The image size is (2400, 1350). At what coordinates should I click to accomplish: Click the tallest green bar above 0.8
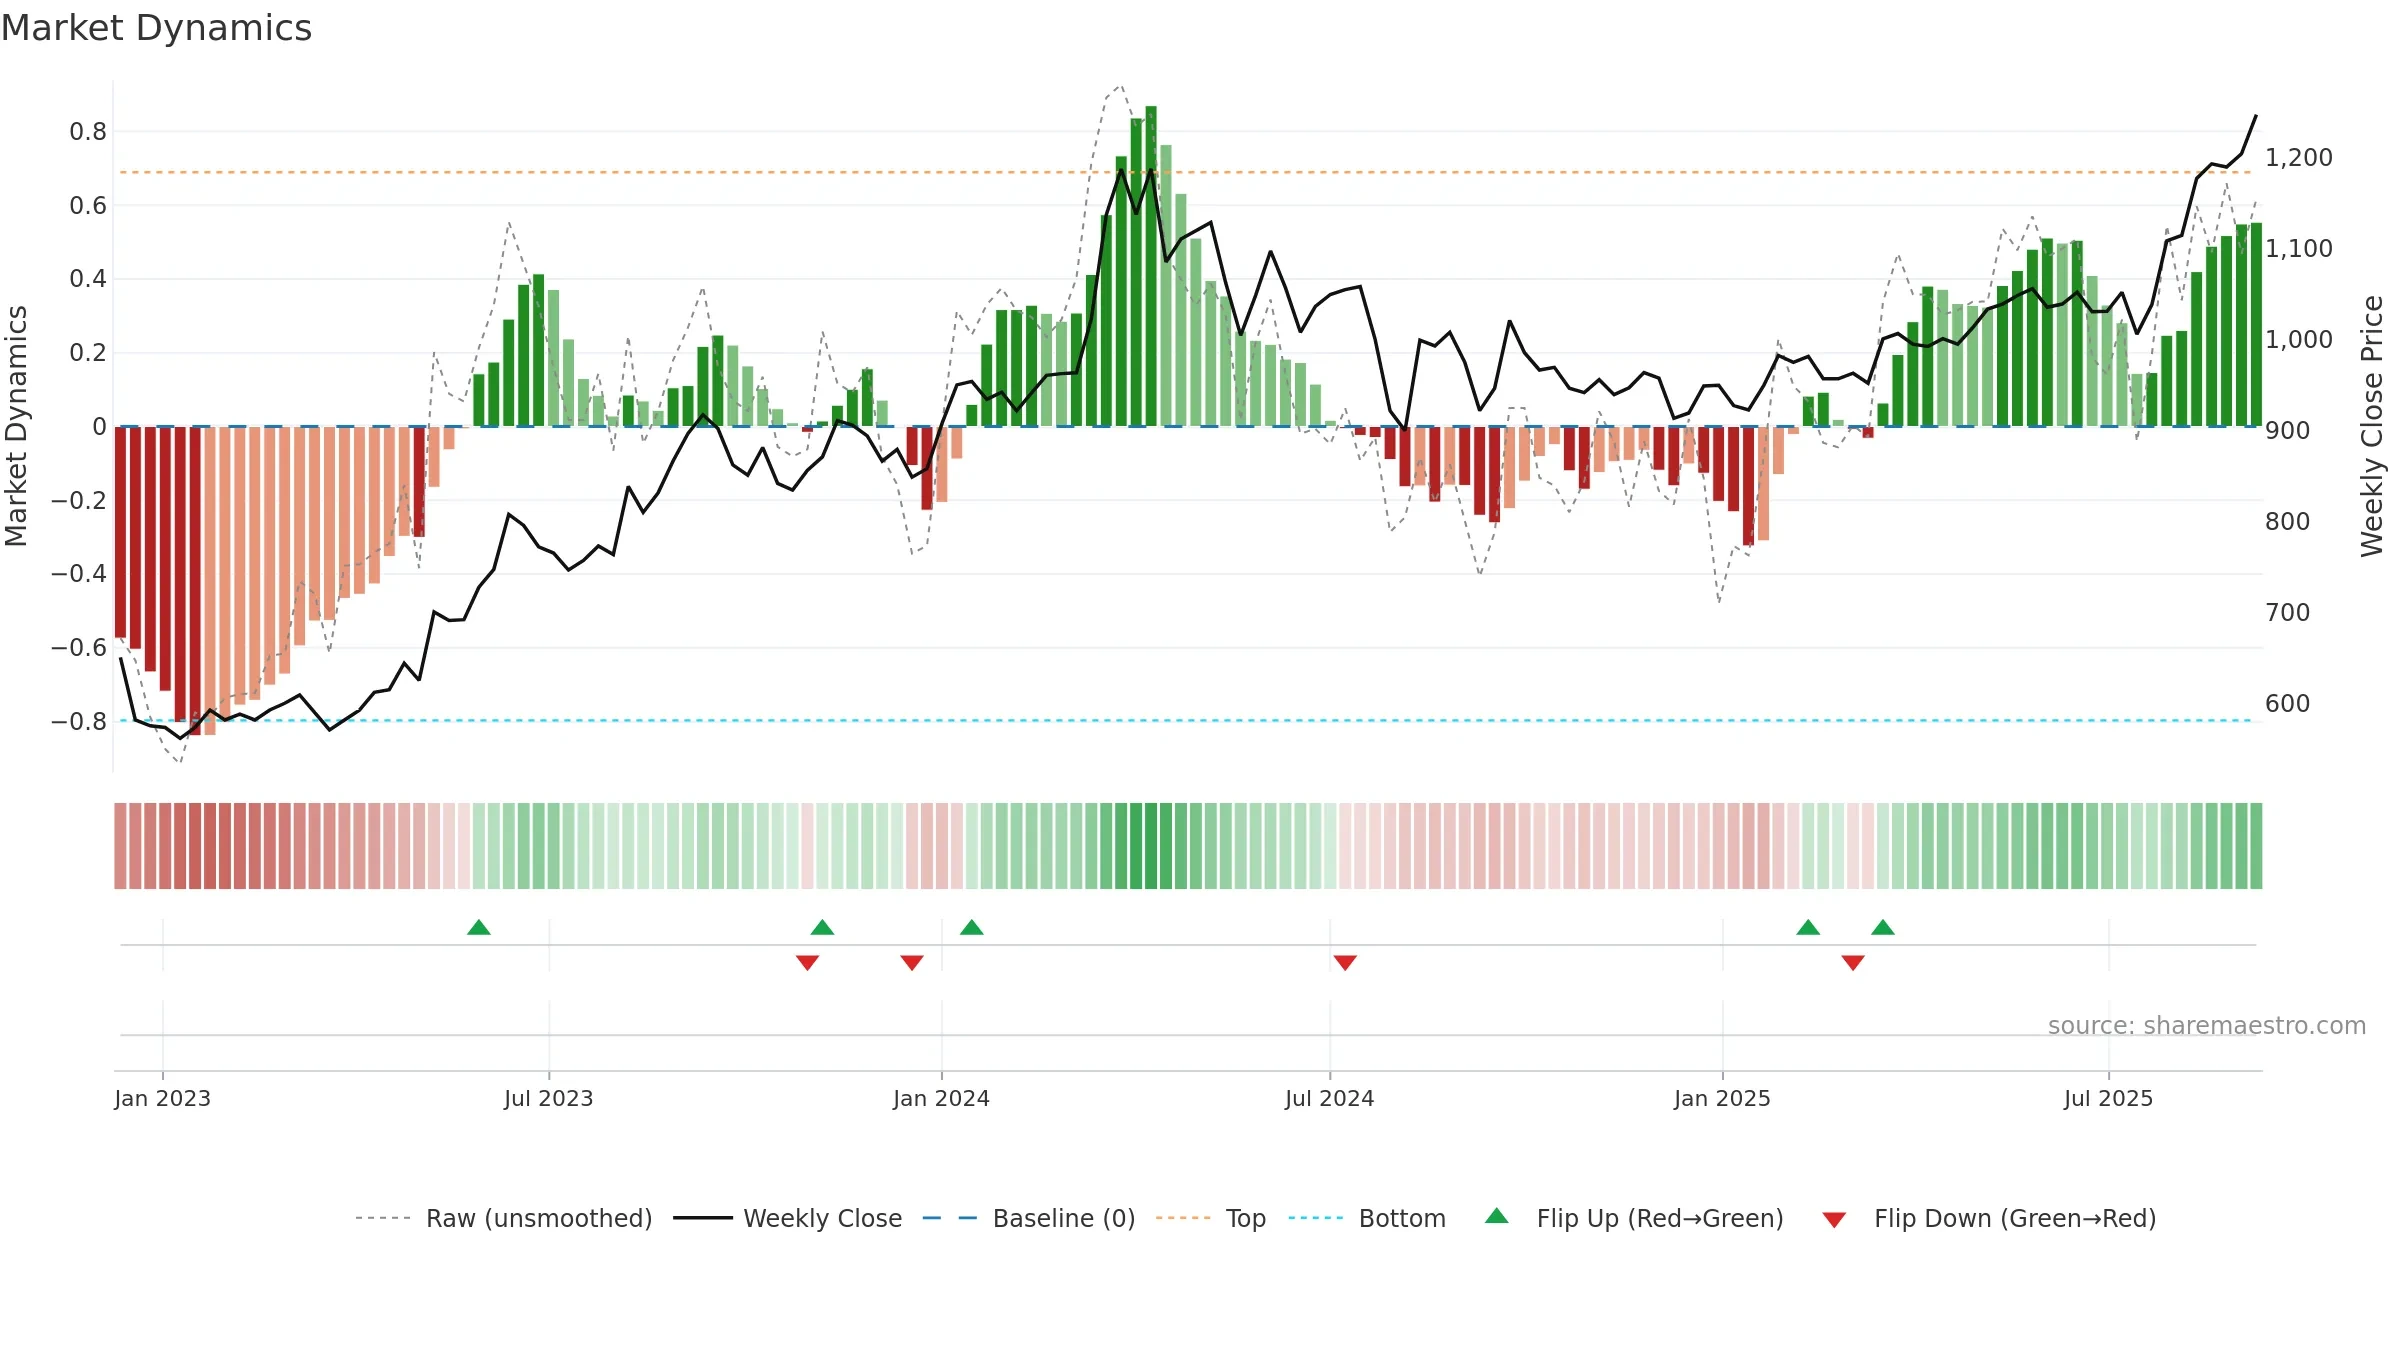pyautogui.click(x=1151, y=266)
